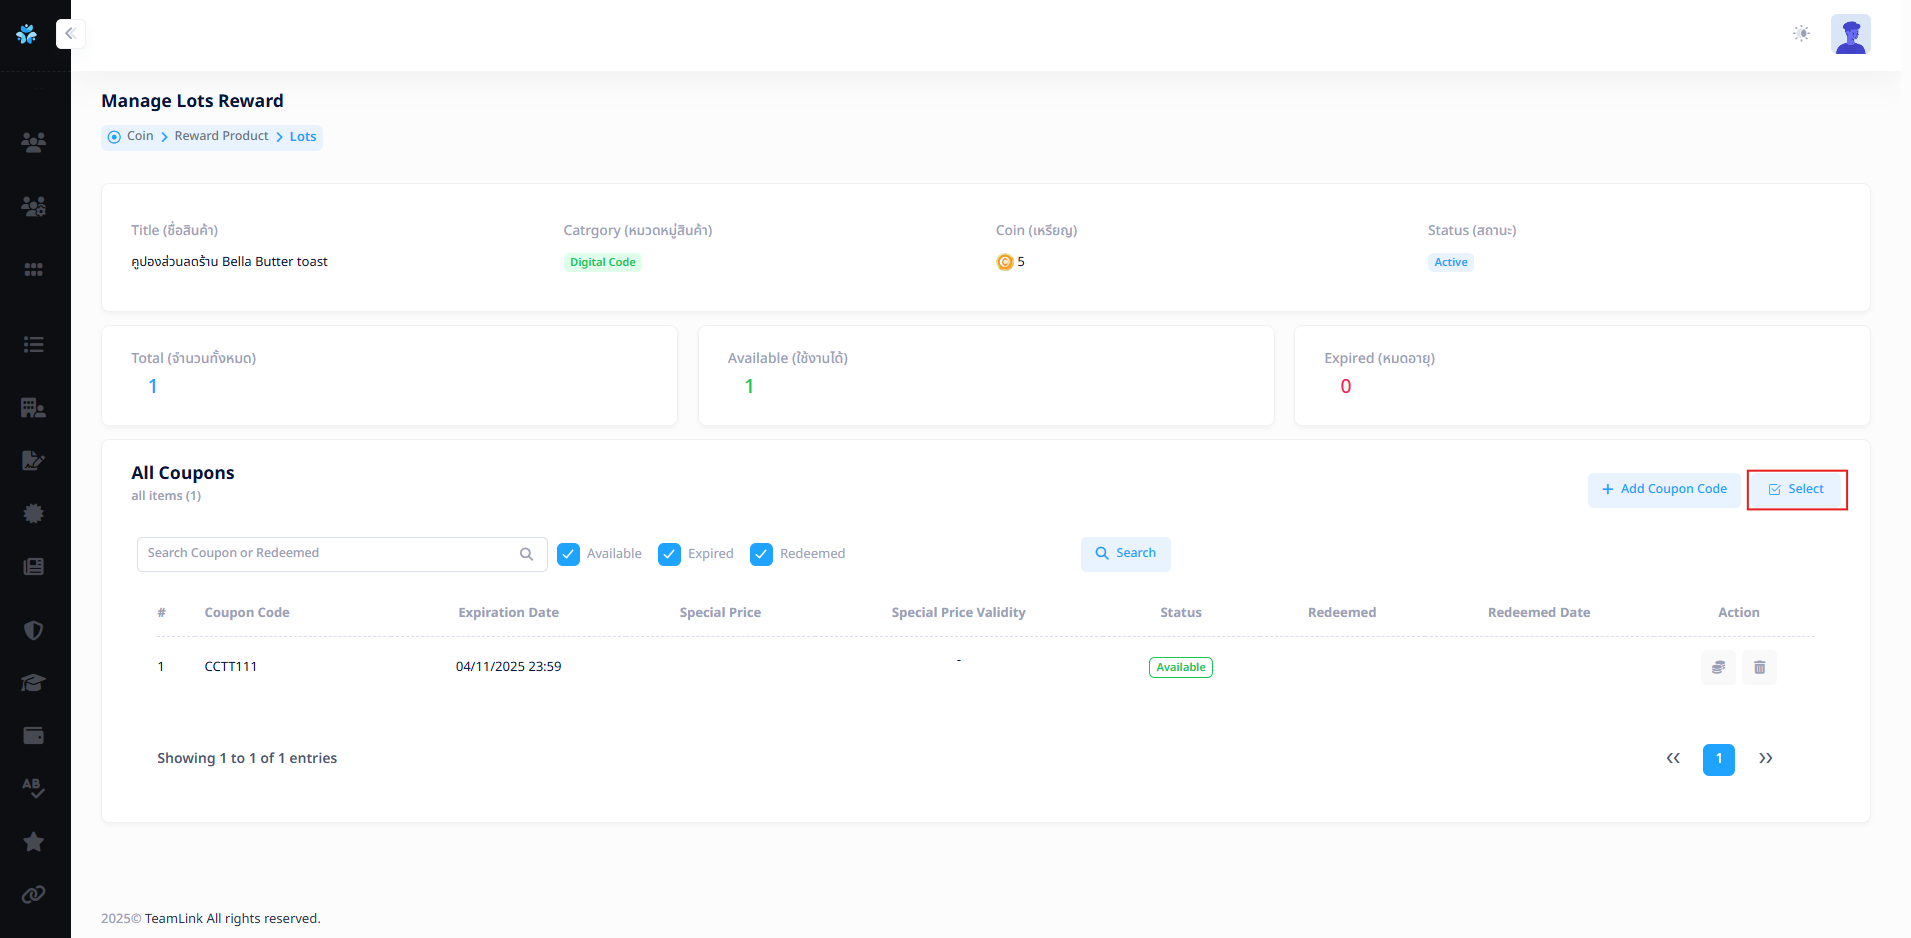
Task: Delete coupon CCTT111 with trash icon
Action: pyautogui.click(x=1759, y=667)
